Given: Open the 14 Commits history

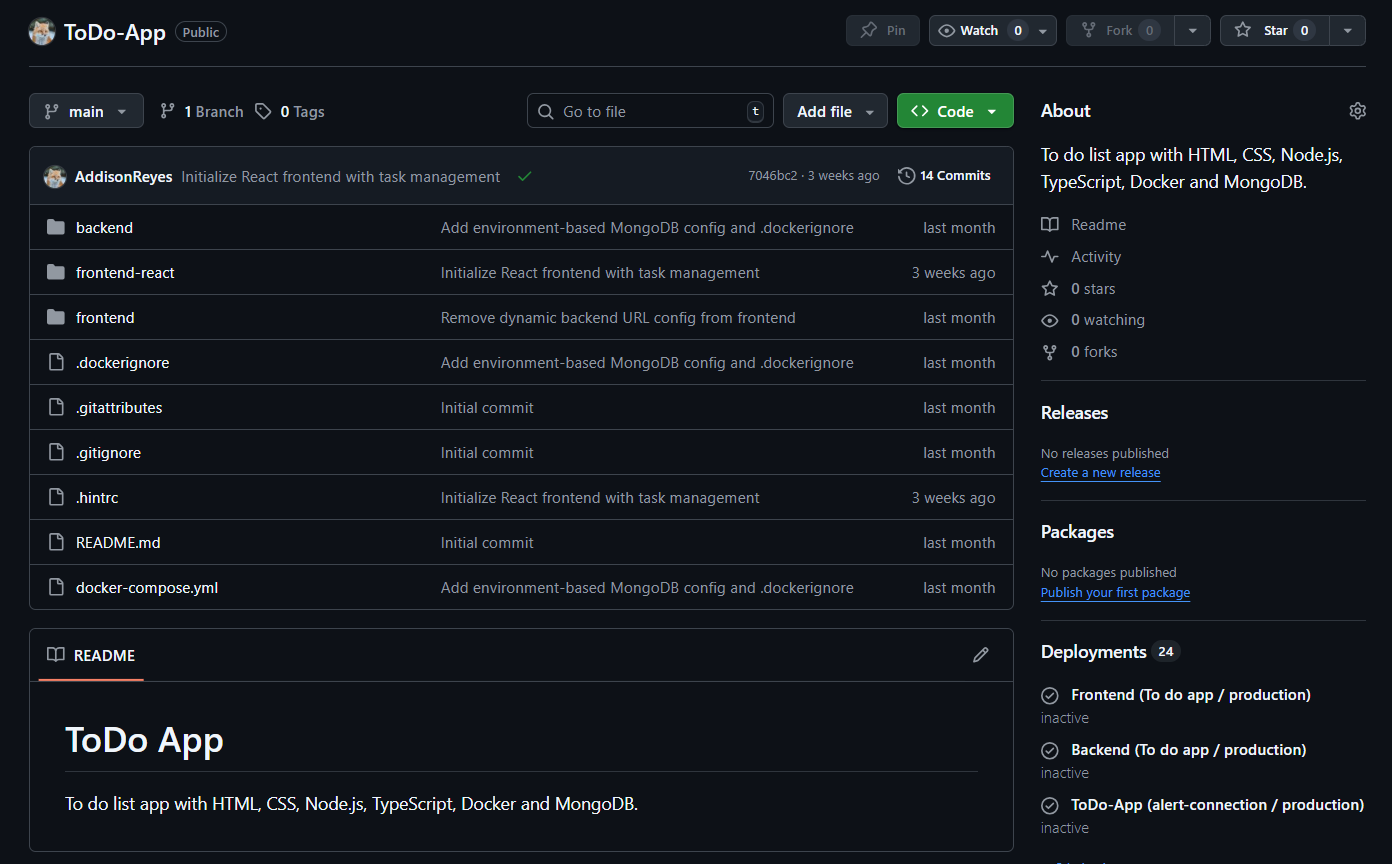Looking at the screenshot, I should (944, 176).
